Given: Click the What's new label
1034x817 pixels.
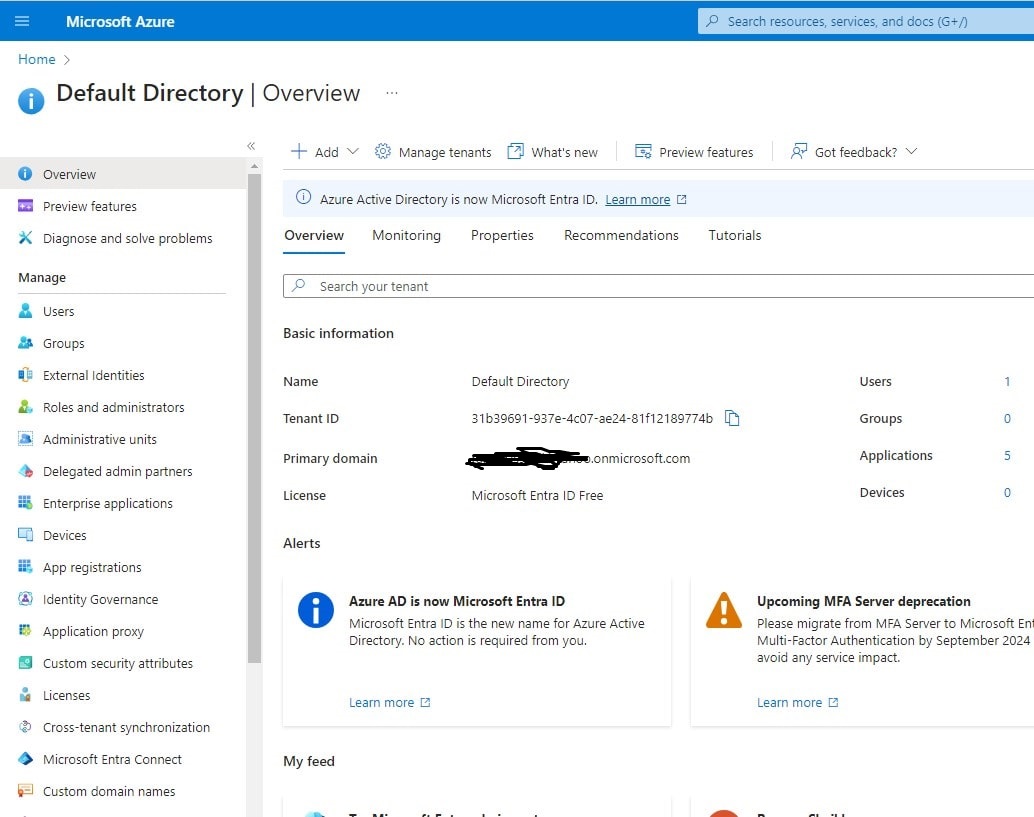Looking at the screenshot, I should [564, 152].
